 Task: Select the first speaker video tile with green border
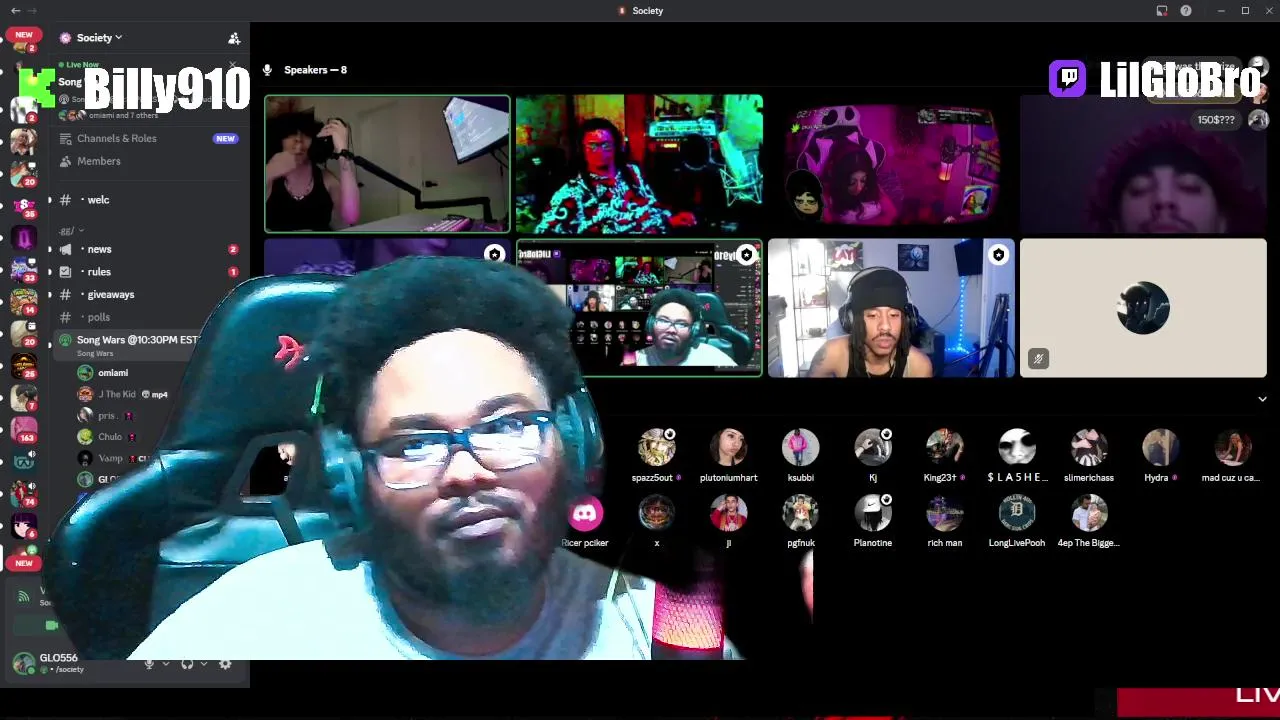coord(387,164)
